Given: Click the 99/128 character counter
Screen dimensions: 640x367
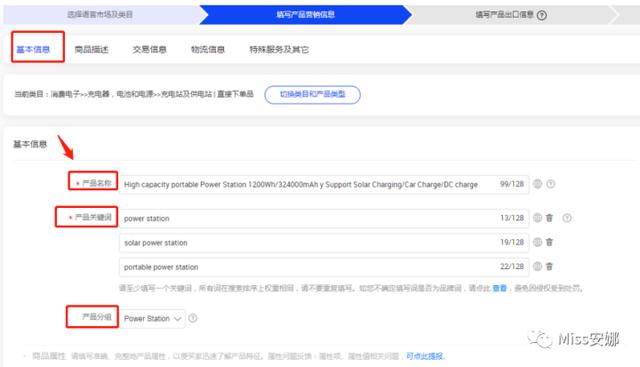Looking at the screenshot, I should click(x=512, y=184).
